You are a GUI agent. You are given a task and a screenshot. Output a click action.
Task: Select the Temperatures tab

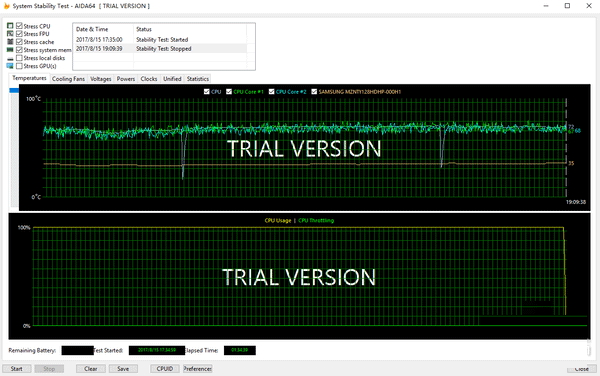pyautogui.click(x=29, y=78)
